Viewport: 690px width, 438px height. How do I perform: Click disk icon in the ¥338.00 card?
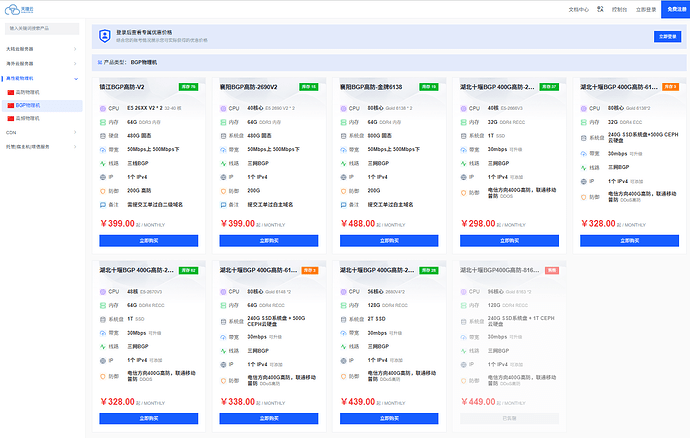tap(223, 322)
